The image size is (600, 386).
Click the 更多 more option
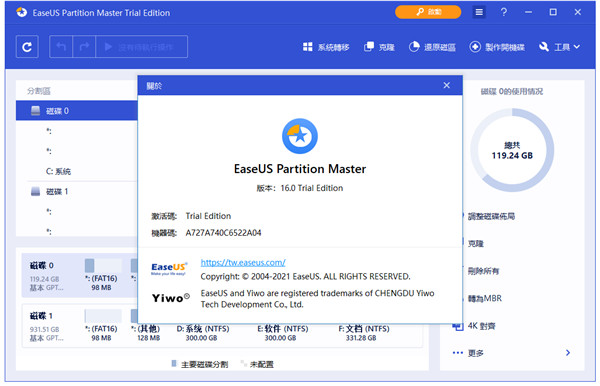tap(476, 353)
